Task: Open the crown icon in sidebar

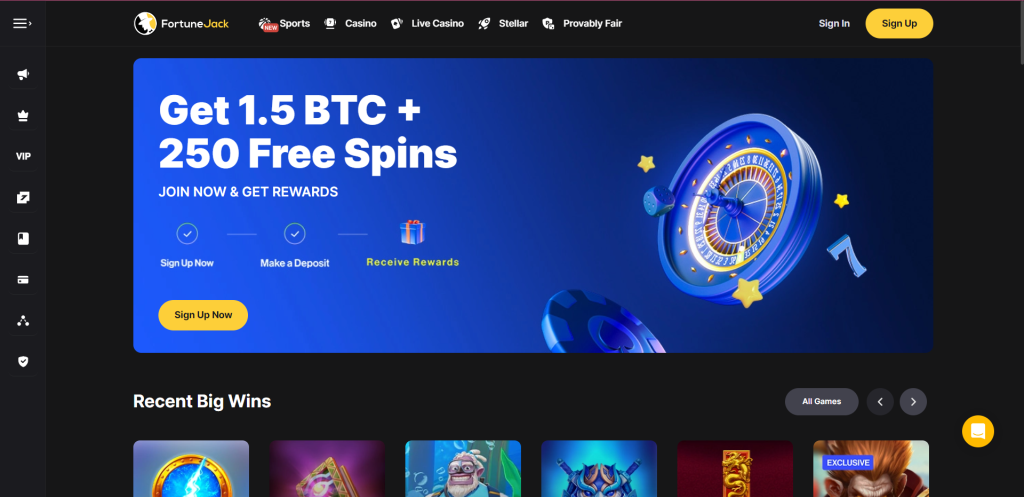Action: (23, 116)
